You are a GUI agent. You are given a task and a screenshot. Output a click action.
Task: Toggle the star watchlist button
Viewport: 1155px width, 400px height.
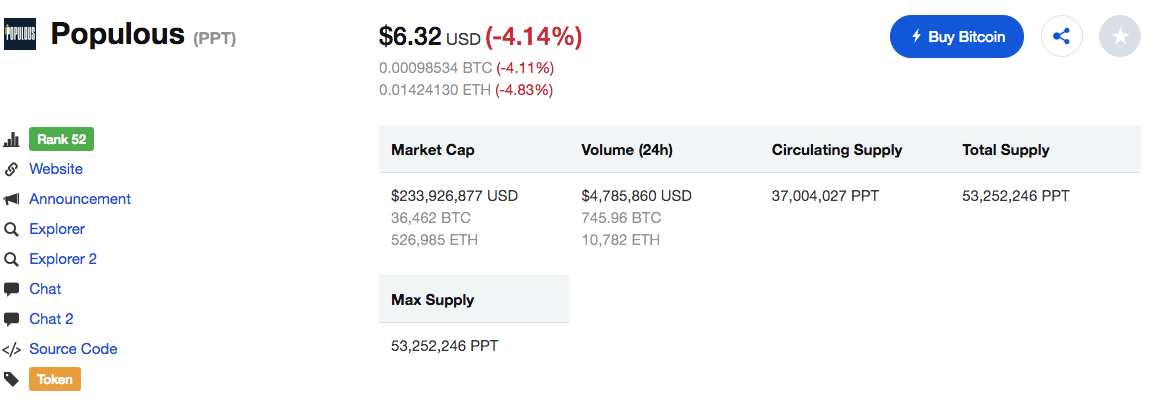coord(1120,37)
